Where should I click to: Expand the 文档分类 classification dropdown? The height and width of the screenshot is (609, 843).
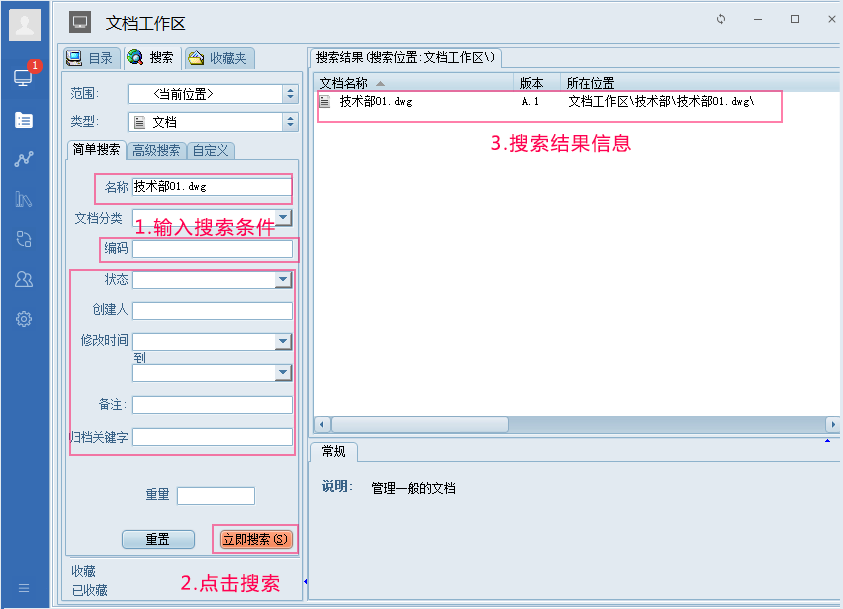[281, 218]
